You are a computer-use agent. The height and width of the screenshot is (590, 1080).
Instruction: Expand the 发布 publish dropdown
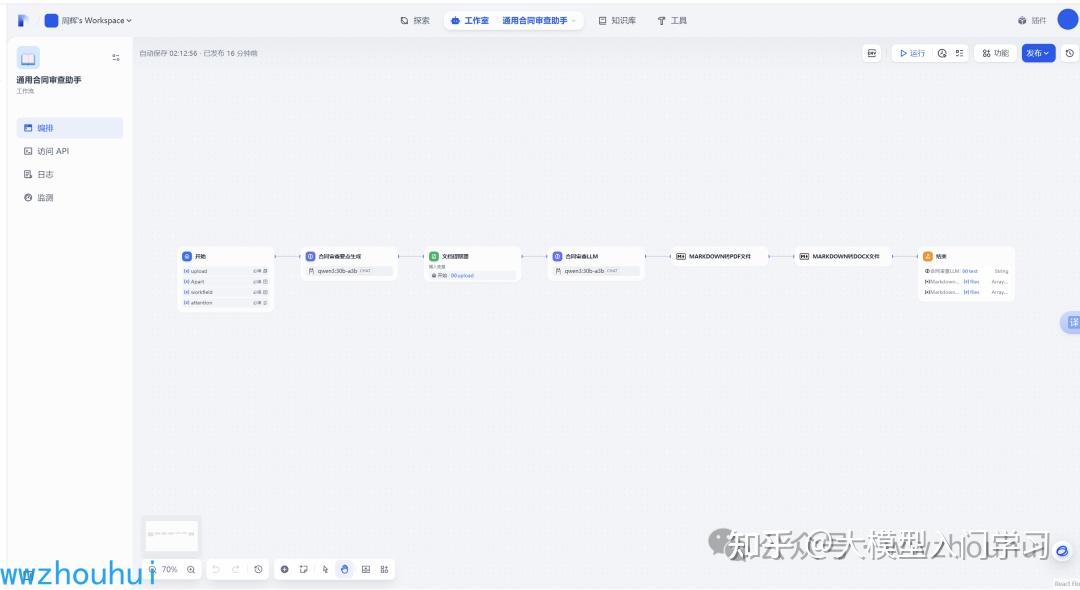[x=1038, y=53]
